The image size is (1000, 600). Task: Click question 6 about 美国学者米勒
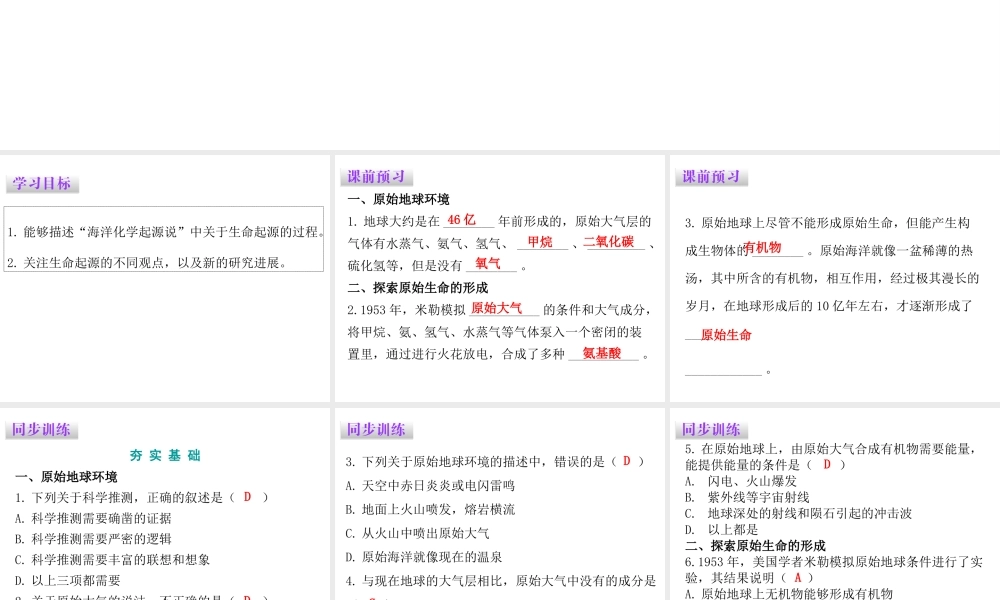[834, 570]
